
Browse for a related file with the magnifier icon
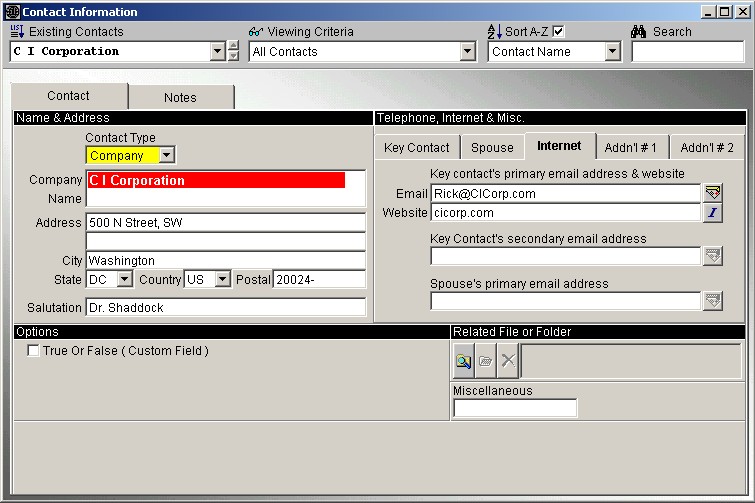(x=464, y=361)
